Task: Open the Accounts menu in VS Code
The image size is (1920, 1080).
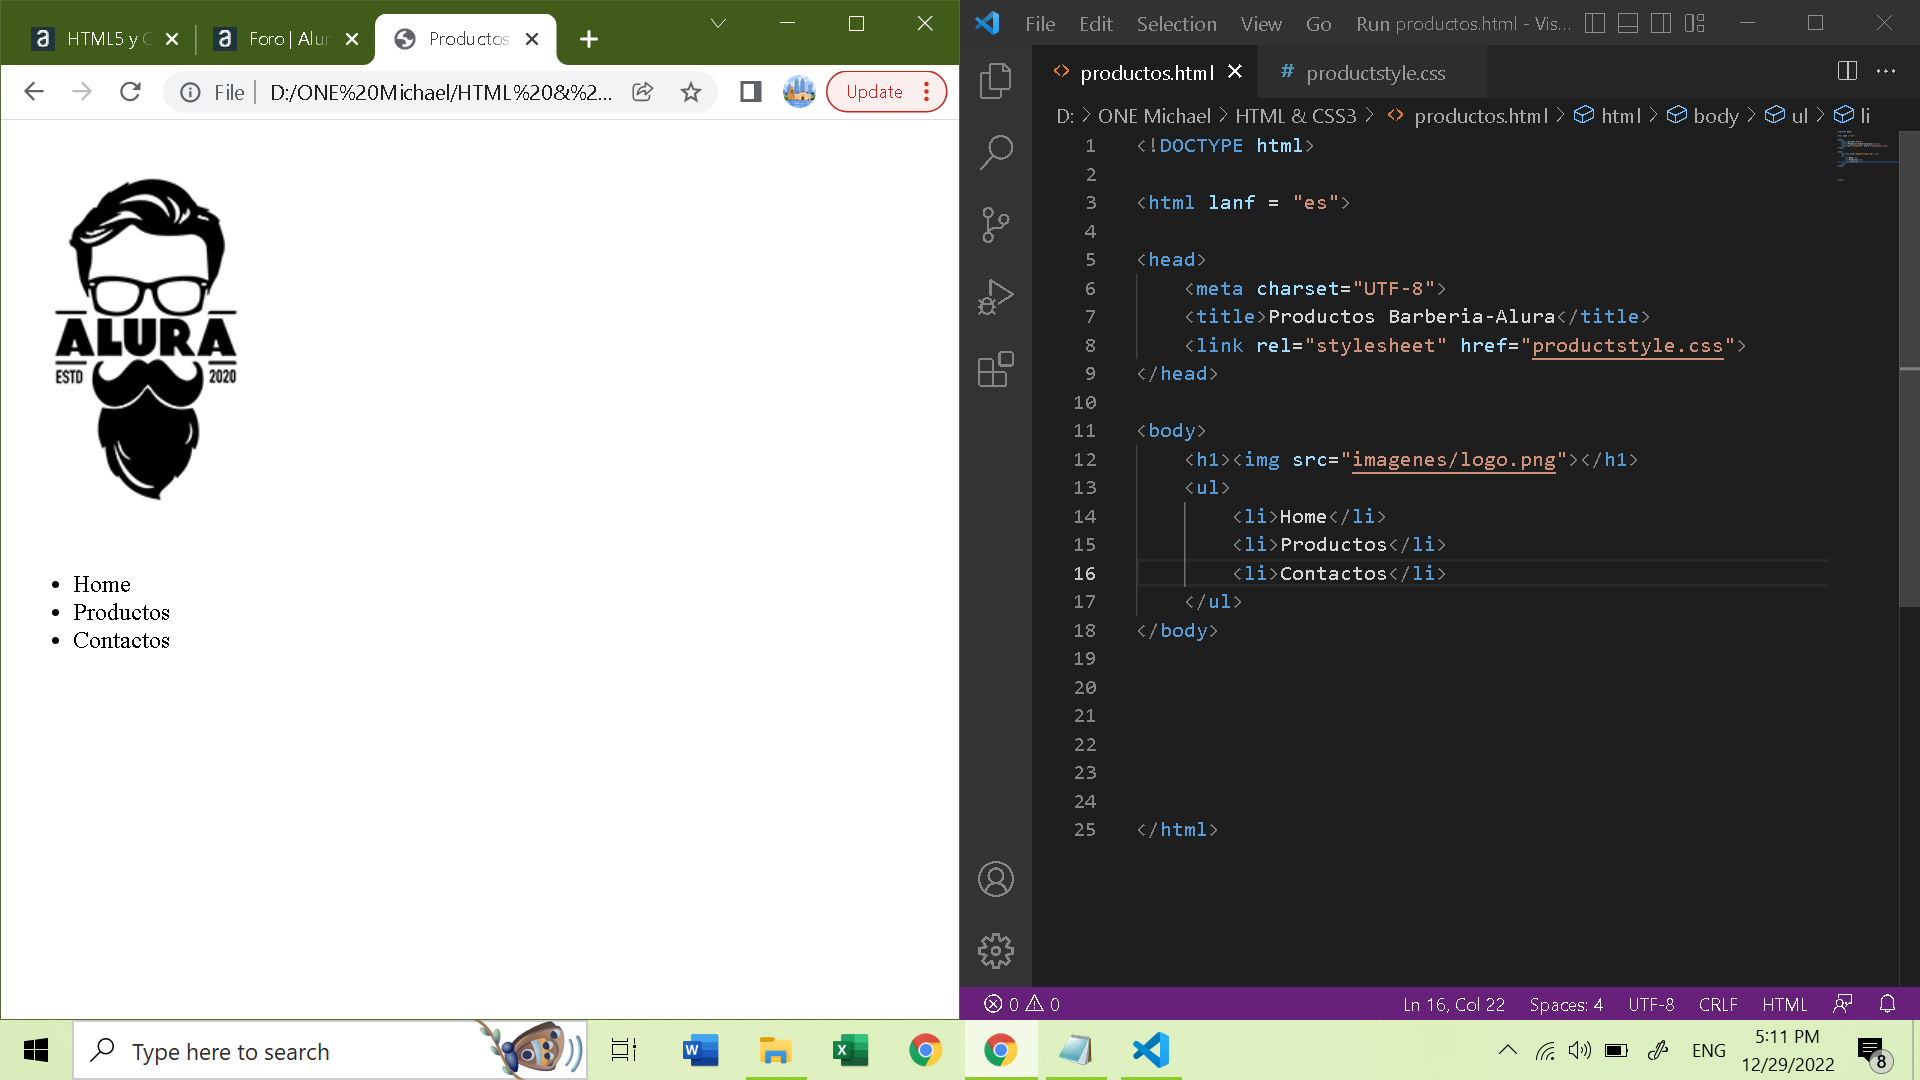Action: 995,879
